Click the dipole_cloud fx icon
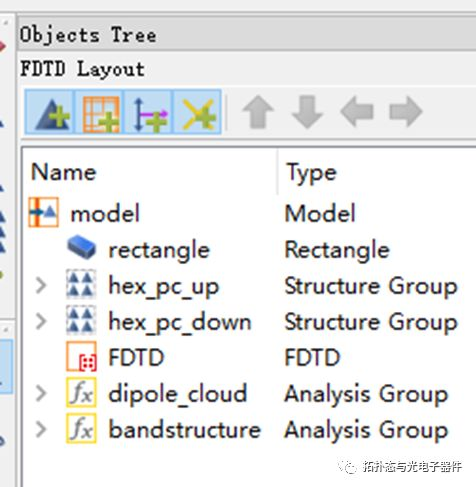Viewport: 476px width, 487px height. pos(82,392)
